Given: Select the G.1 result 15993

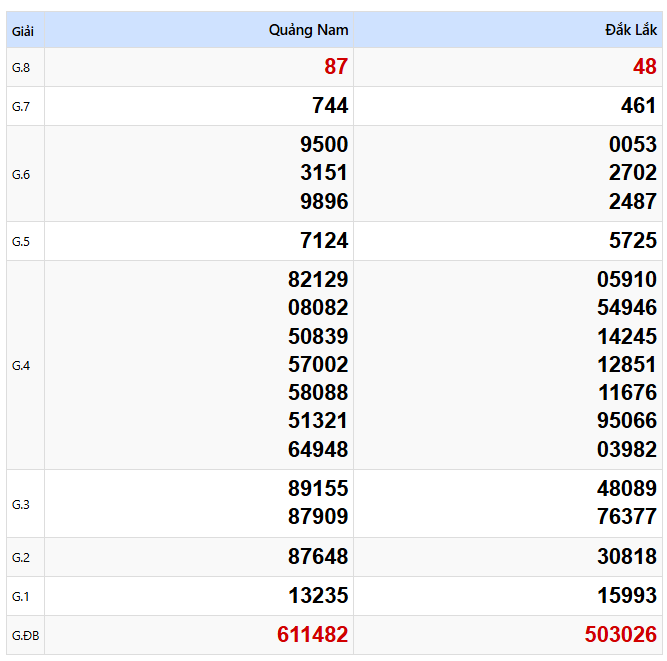Looking at the screenshot, I should (627, 595).
